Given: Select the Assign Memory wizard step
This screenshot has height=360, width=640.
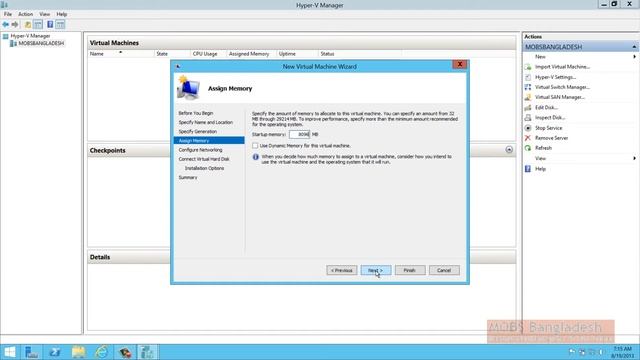Looking at the screenshot, I should click(209, 141).
